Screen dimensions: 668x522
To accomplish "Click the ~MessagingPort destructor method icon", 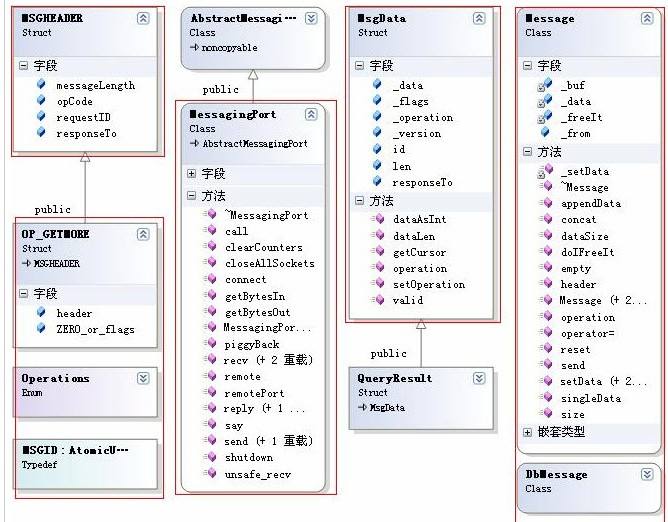I will pyautogui.click(x=210, y=214).
